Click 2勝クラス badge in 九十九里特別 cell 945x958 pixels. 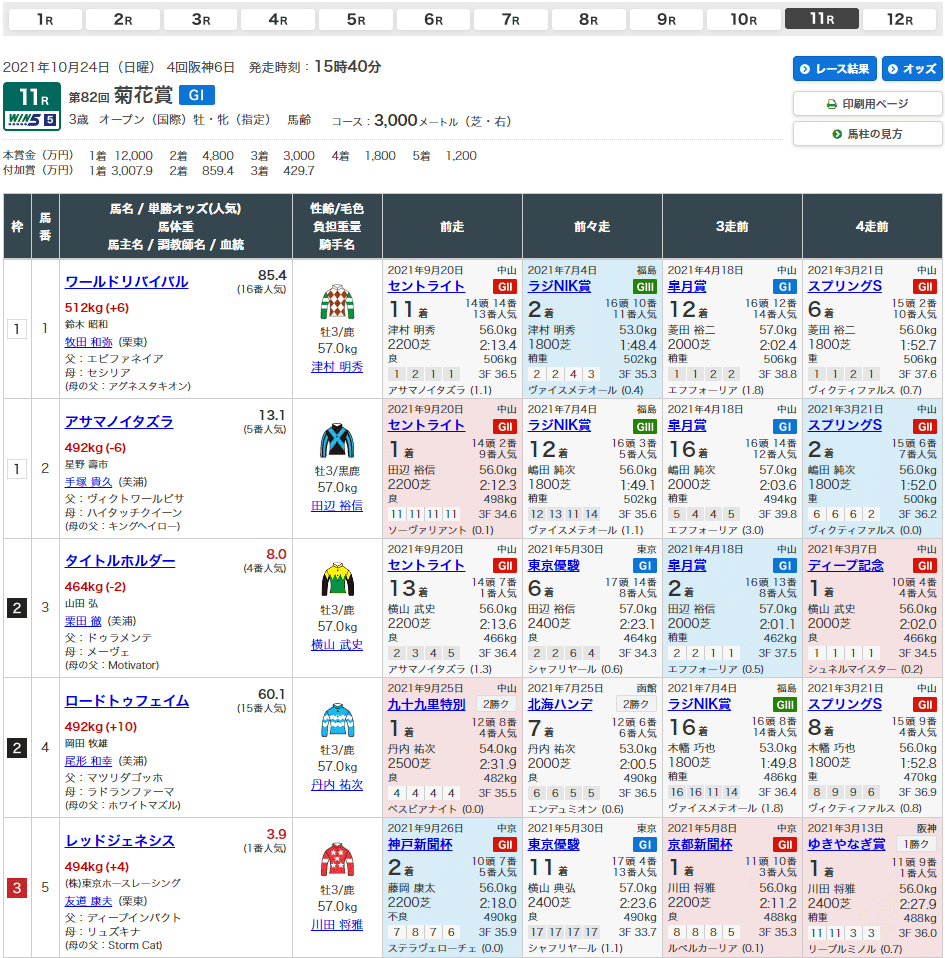pyautogui.click(x=495, y=704)
